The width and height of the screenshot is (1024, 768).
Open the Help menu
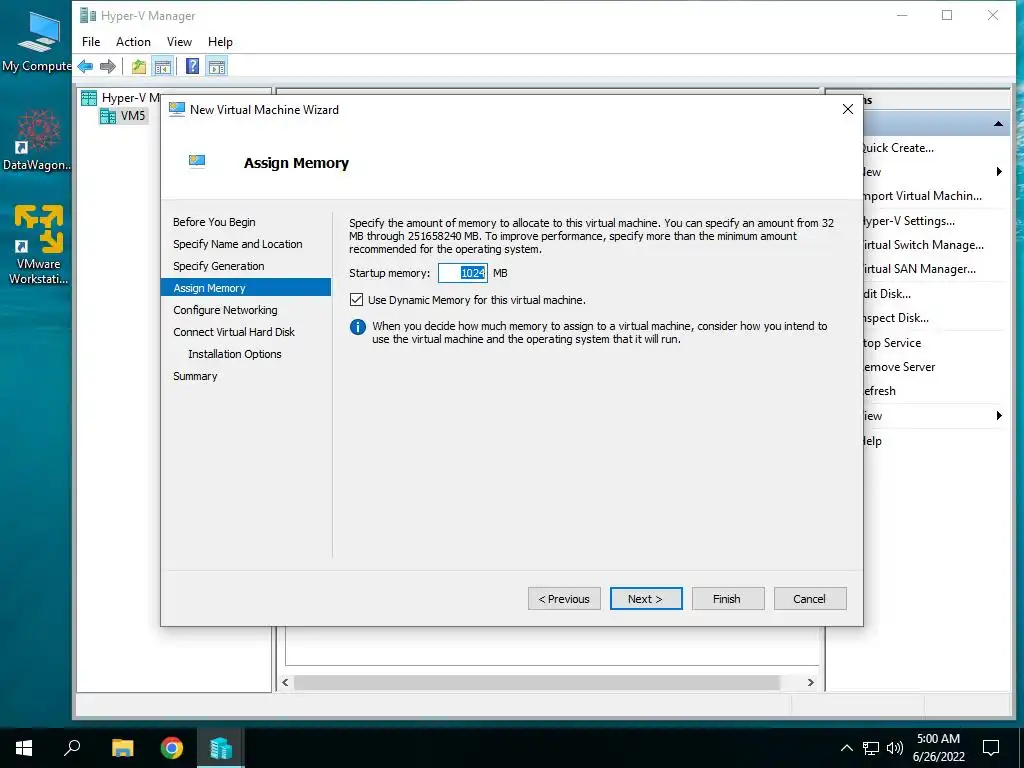pyautogui.click(x=220, y=42)
